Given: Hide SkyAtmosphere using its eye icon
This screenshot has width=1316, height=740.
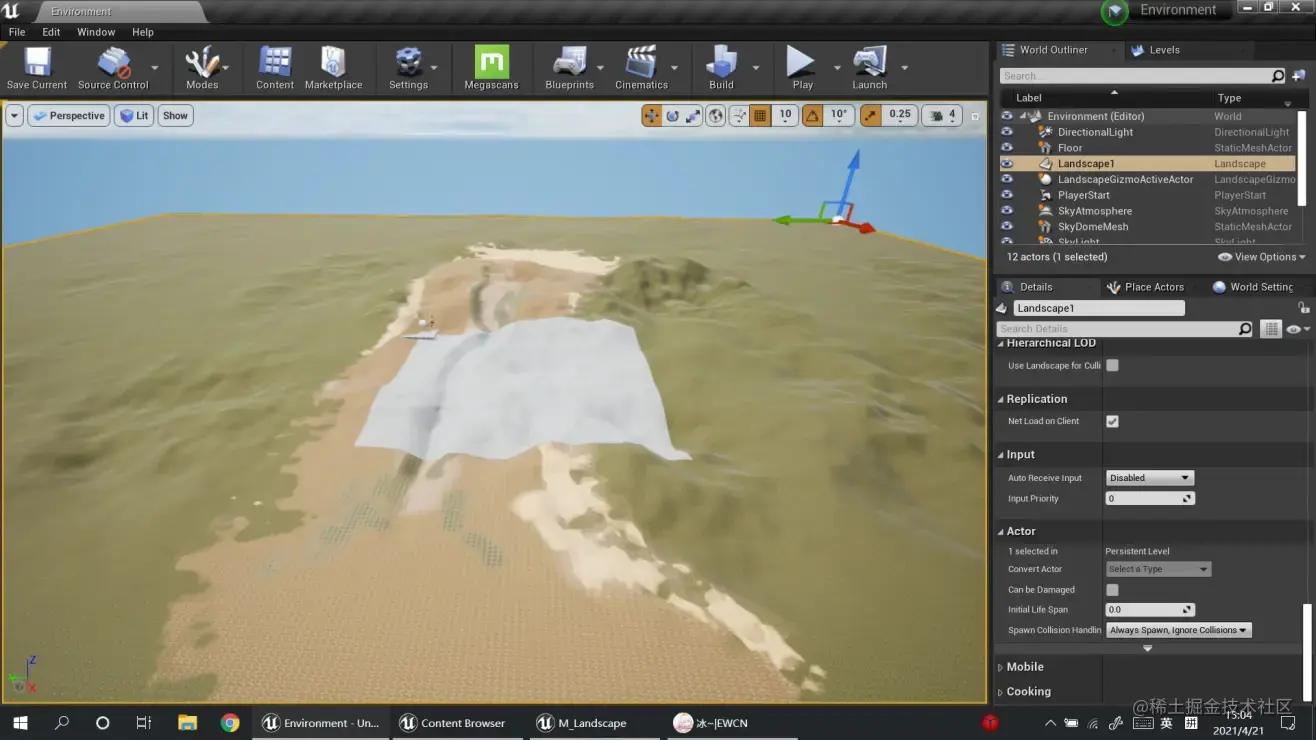Looking at the screenshot, I should (1007, 211).
